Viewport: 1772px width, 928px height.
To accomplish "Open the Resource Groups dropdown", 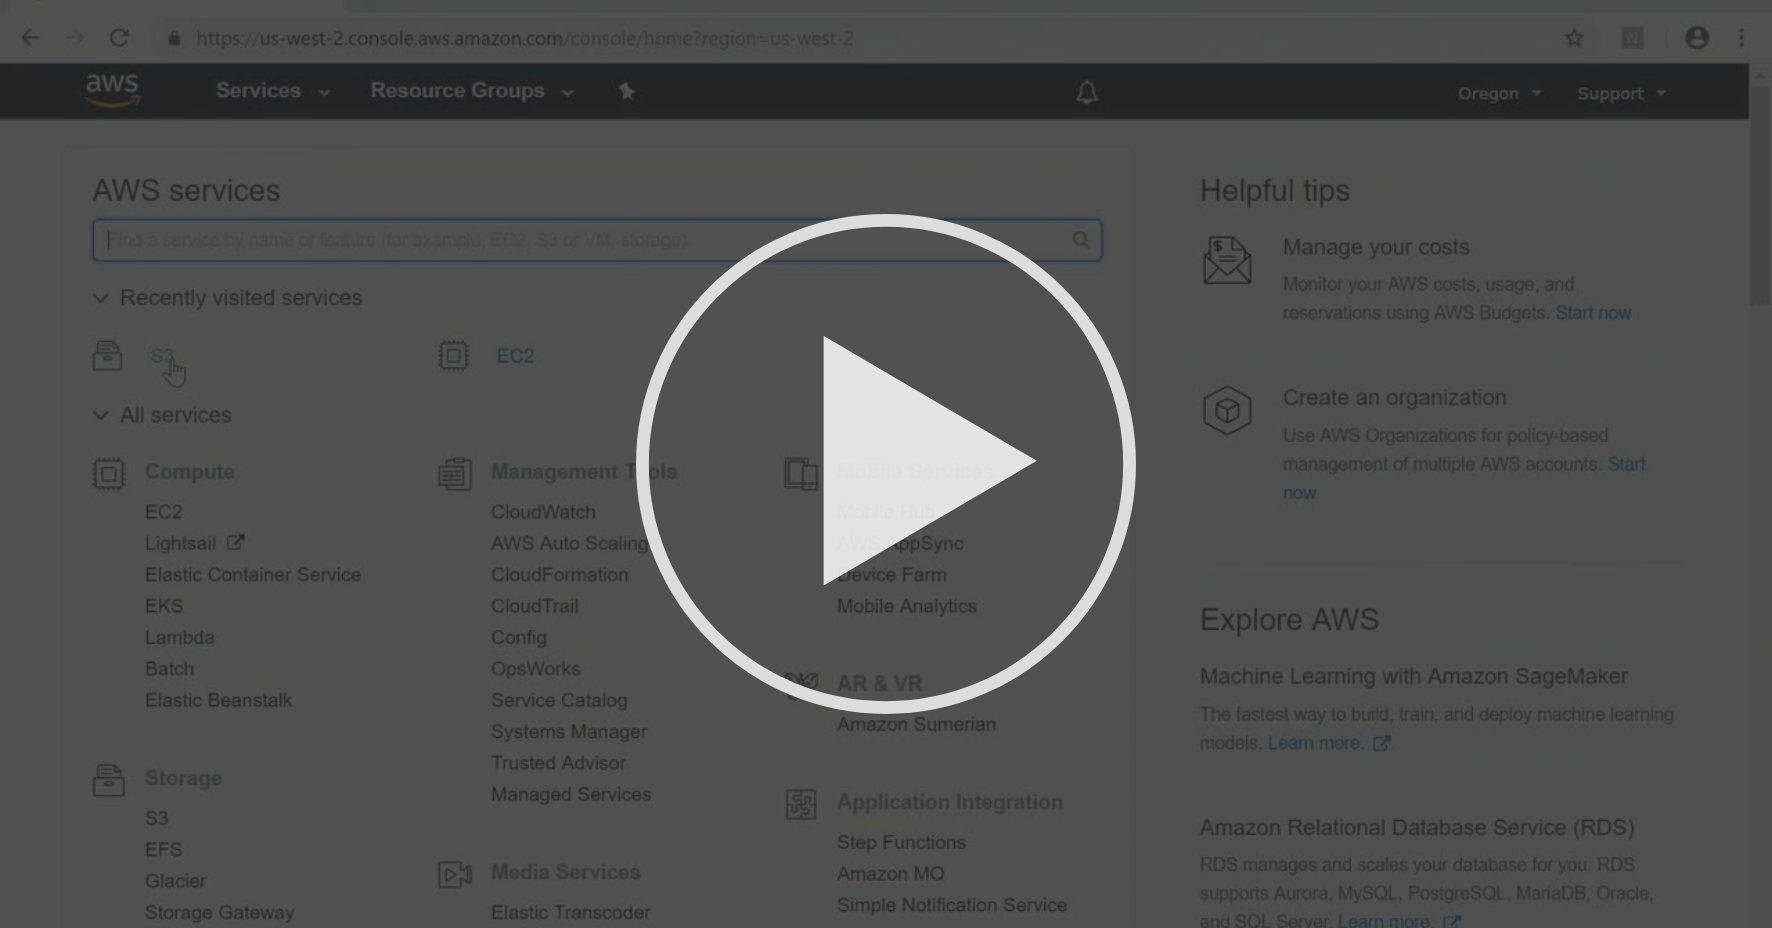I will coord(472,91).
